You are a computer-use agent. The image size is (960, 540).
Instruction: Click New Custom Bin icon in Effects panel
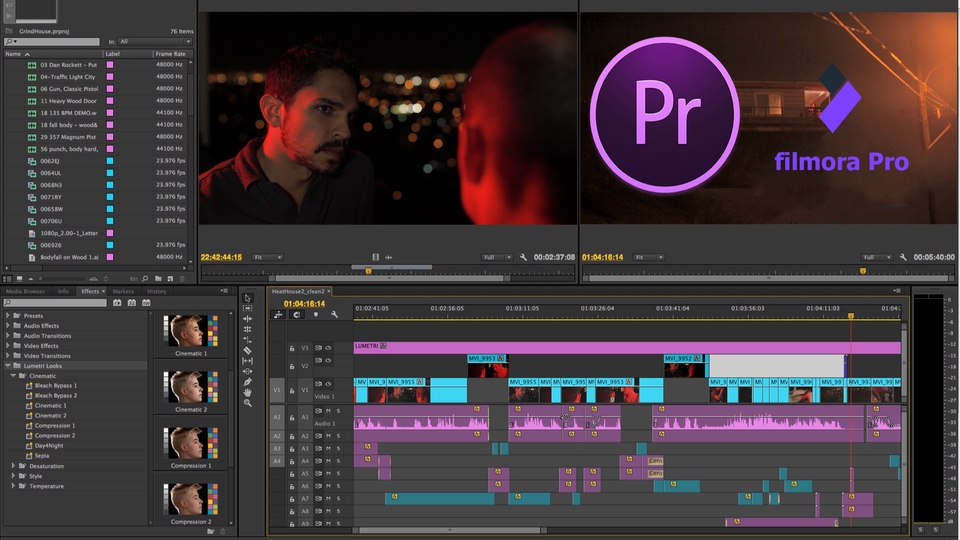pos(211,531)
